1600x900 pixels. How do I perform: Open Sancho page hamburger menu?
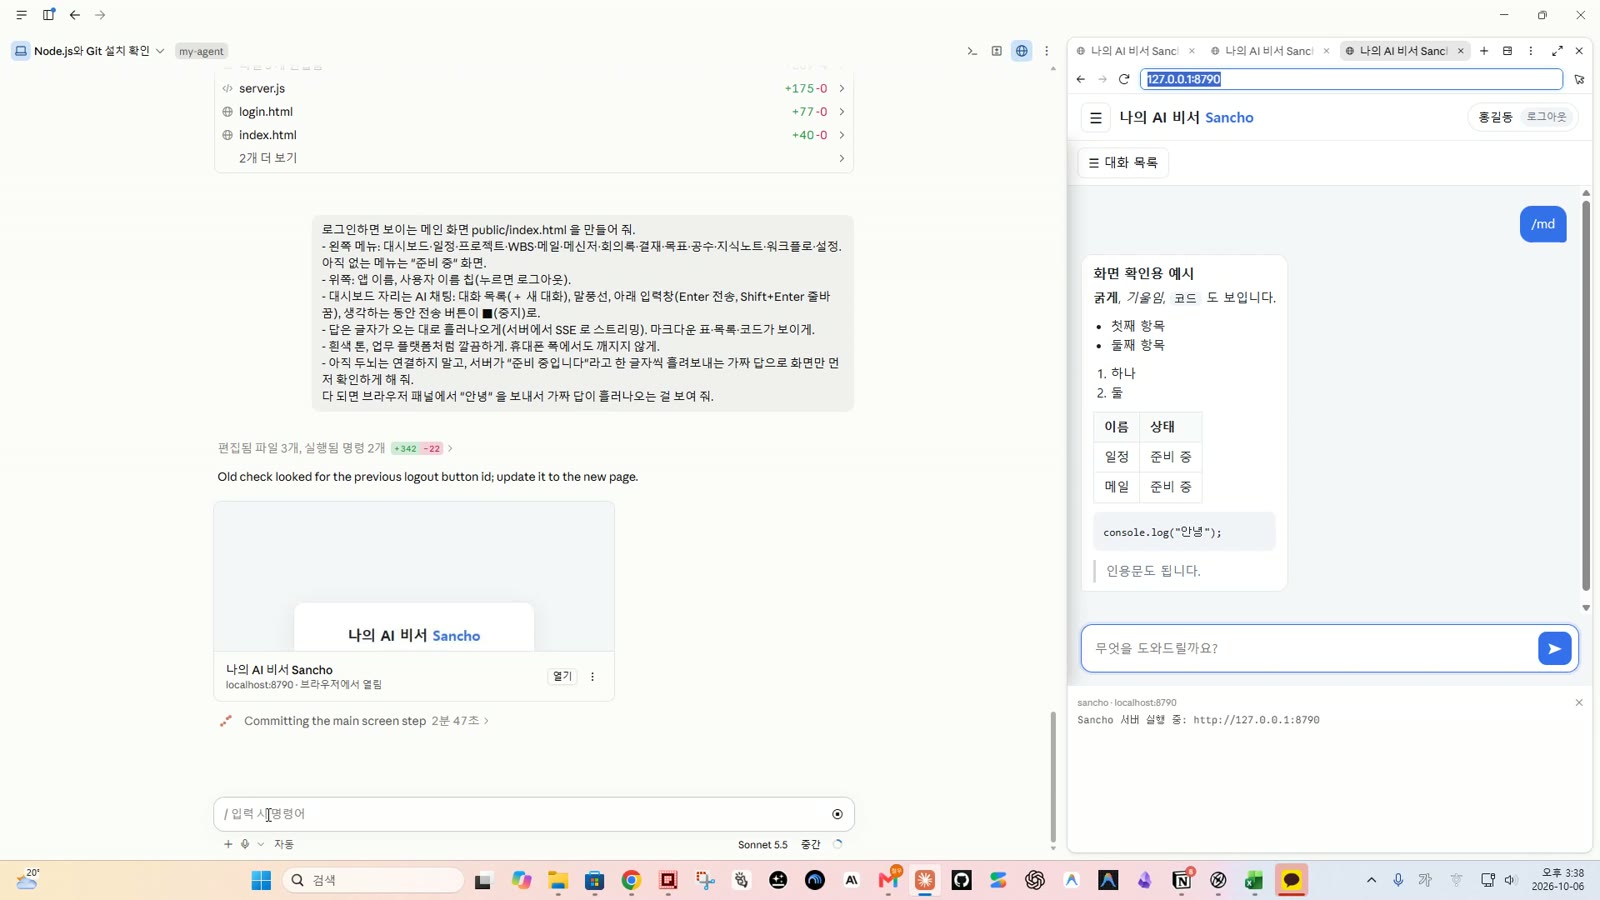click(1096, 118)
